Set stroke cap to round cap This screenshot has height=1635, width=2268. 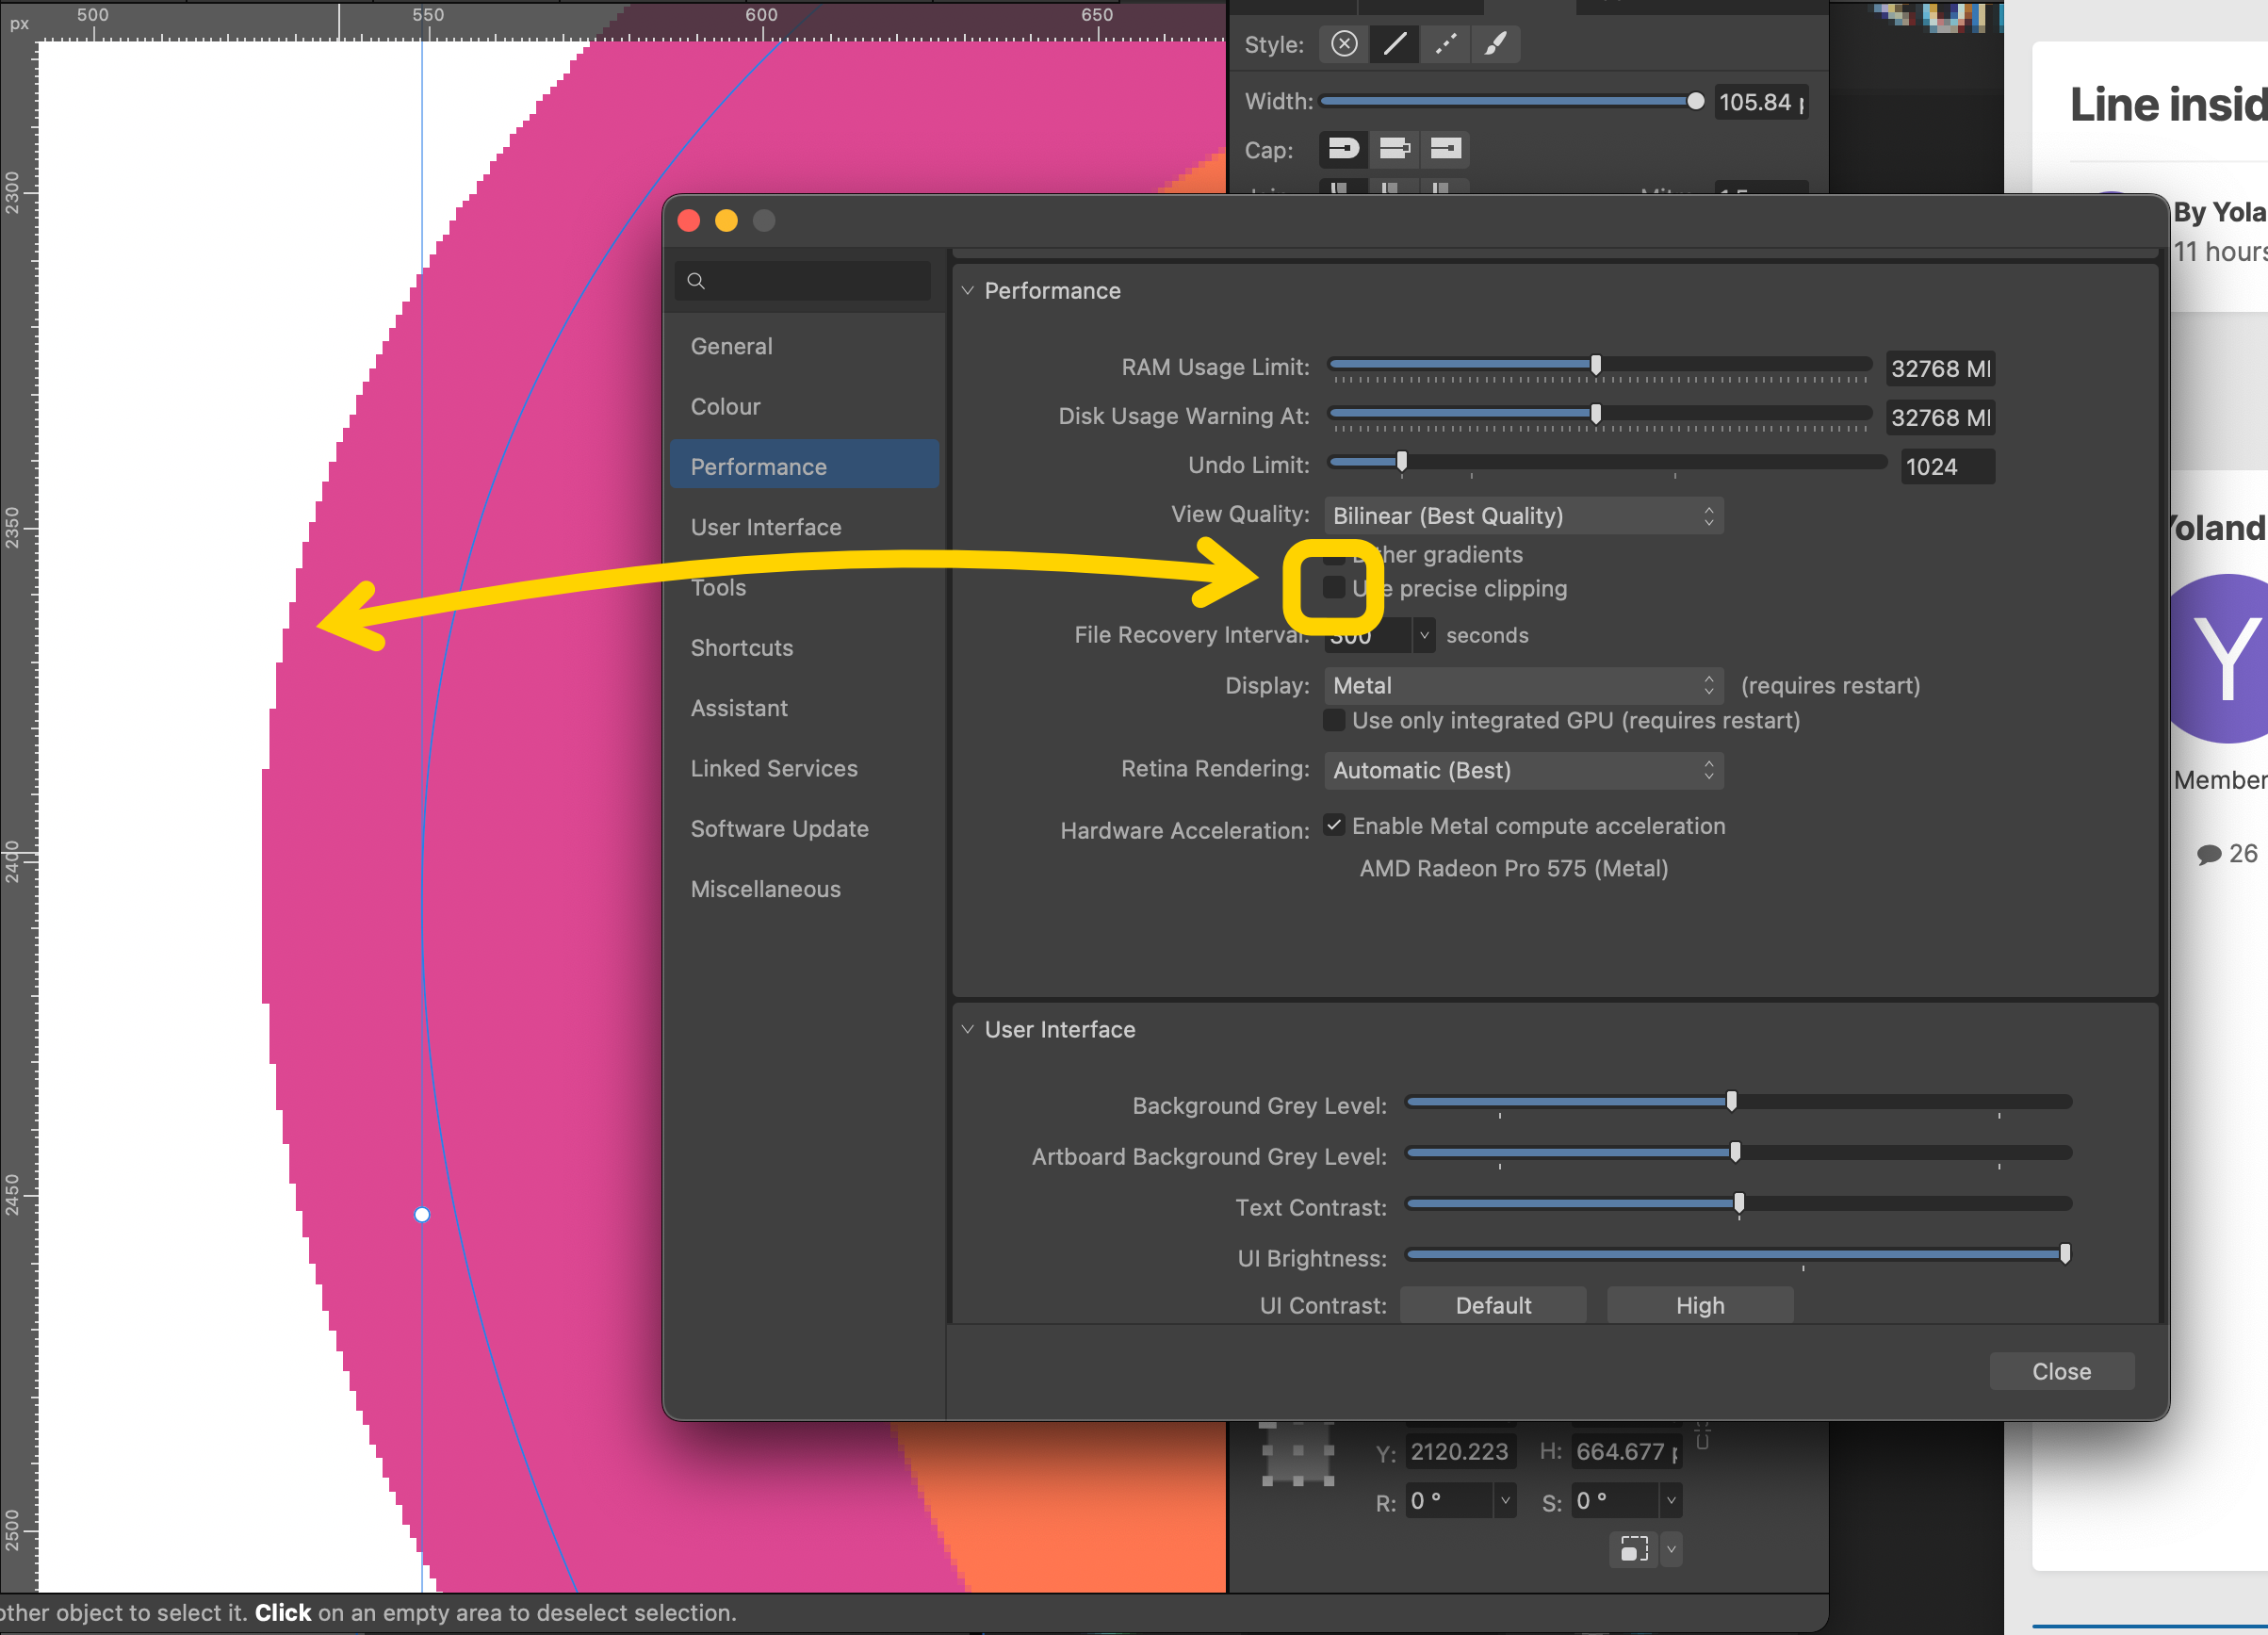1343,149
